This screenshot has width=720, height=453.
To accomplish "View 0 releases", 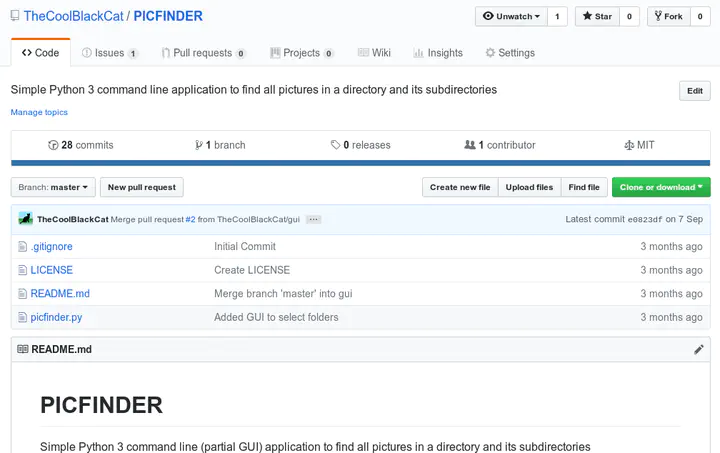I will [360, 145].
